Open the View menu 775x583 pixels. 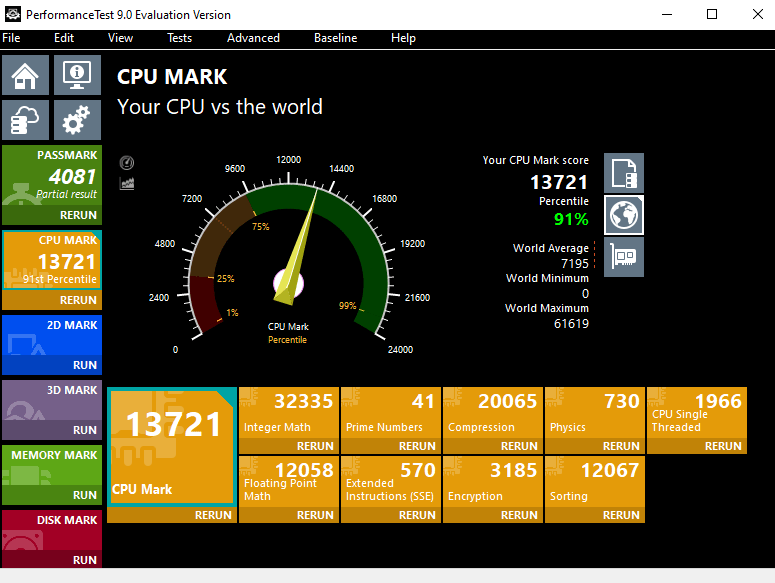coord(120,38)
